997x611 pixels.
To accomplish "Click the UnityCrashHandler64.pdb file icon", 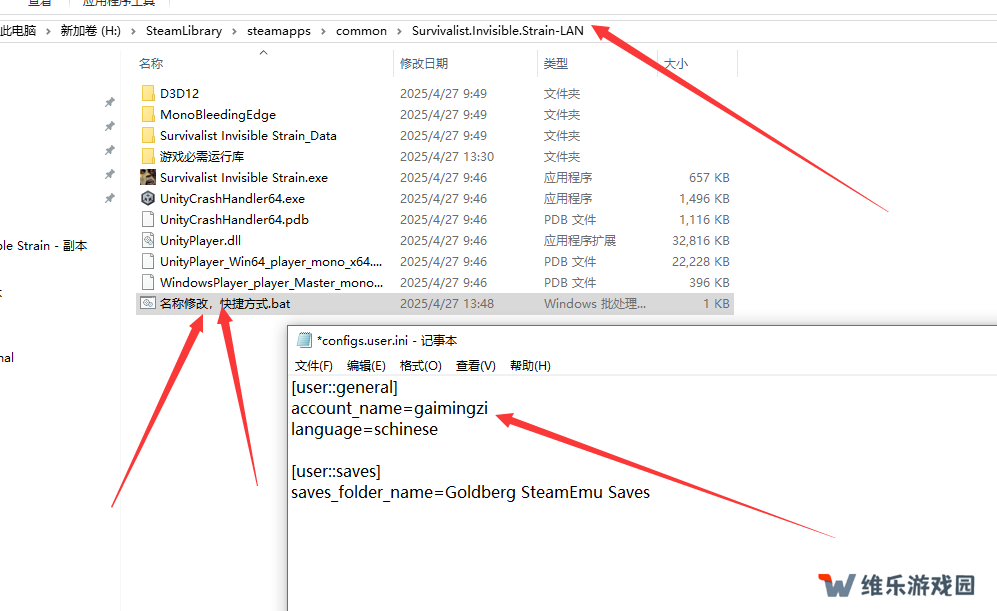I will (x=148, y=219).
